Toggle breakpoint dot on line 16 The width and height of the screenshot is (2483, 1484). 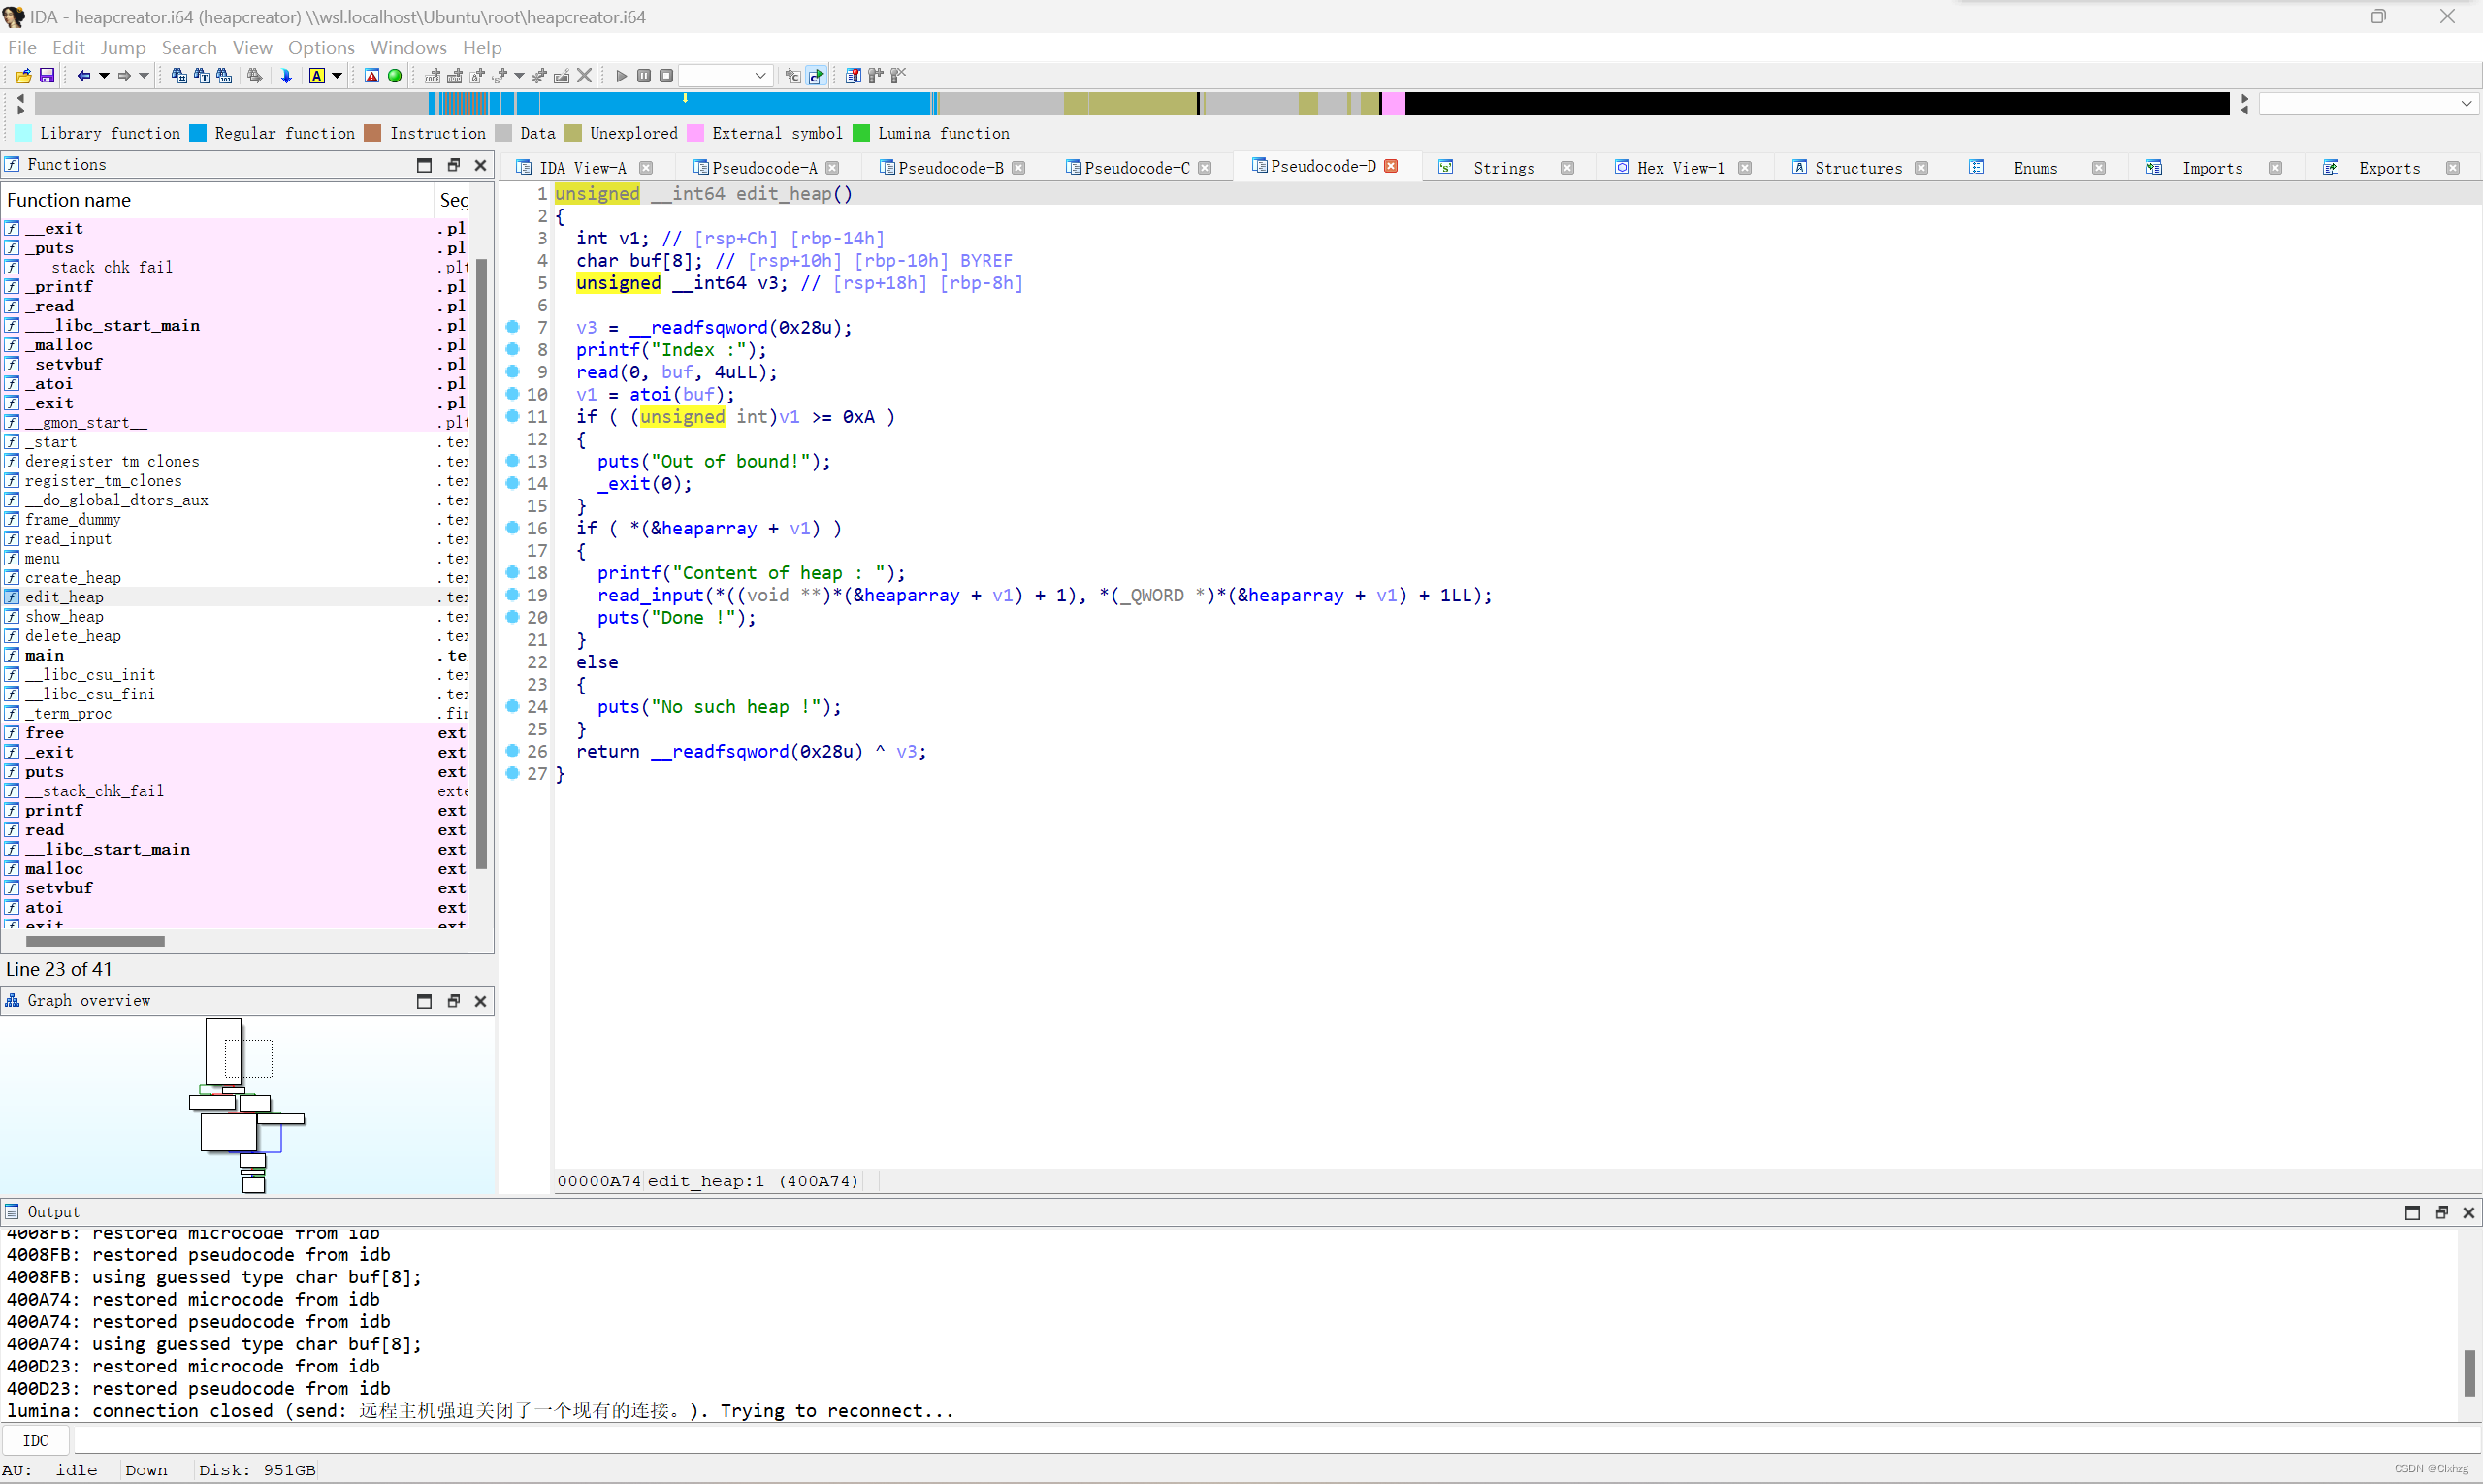512,527
